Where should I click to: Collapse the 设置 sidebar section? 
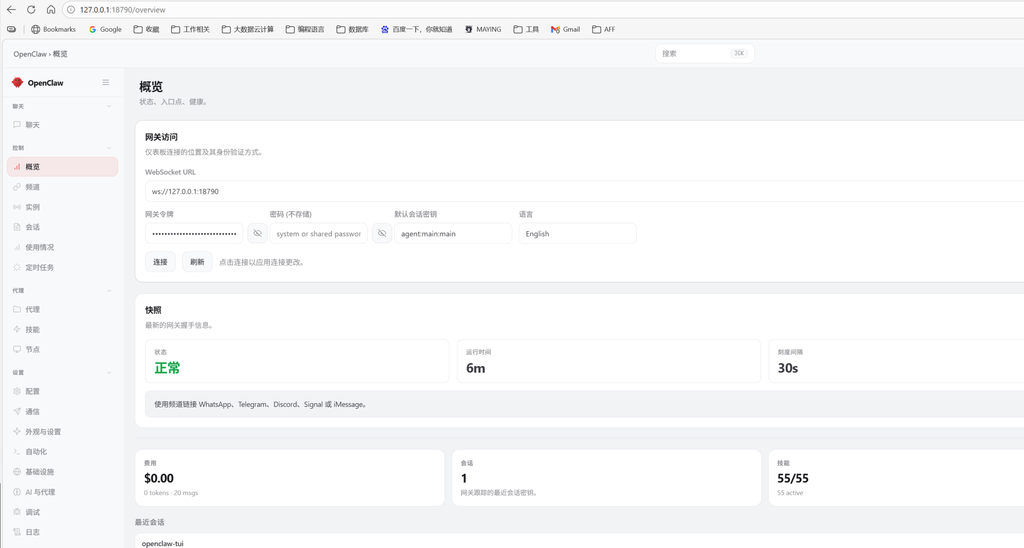point(109,373)
